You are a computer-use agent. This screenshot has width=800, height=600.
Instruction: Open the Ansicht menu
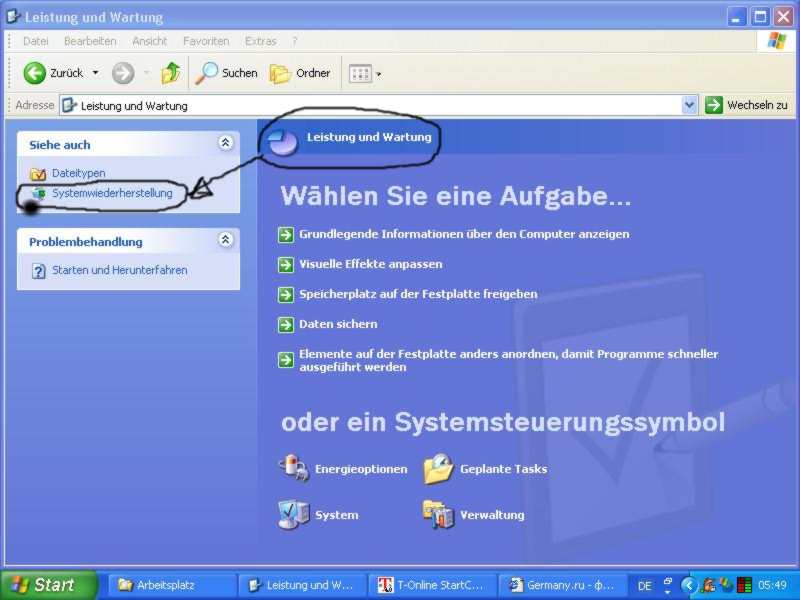pos(149,41)
